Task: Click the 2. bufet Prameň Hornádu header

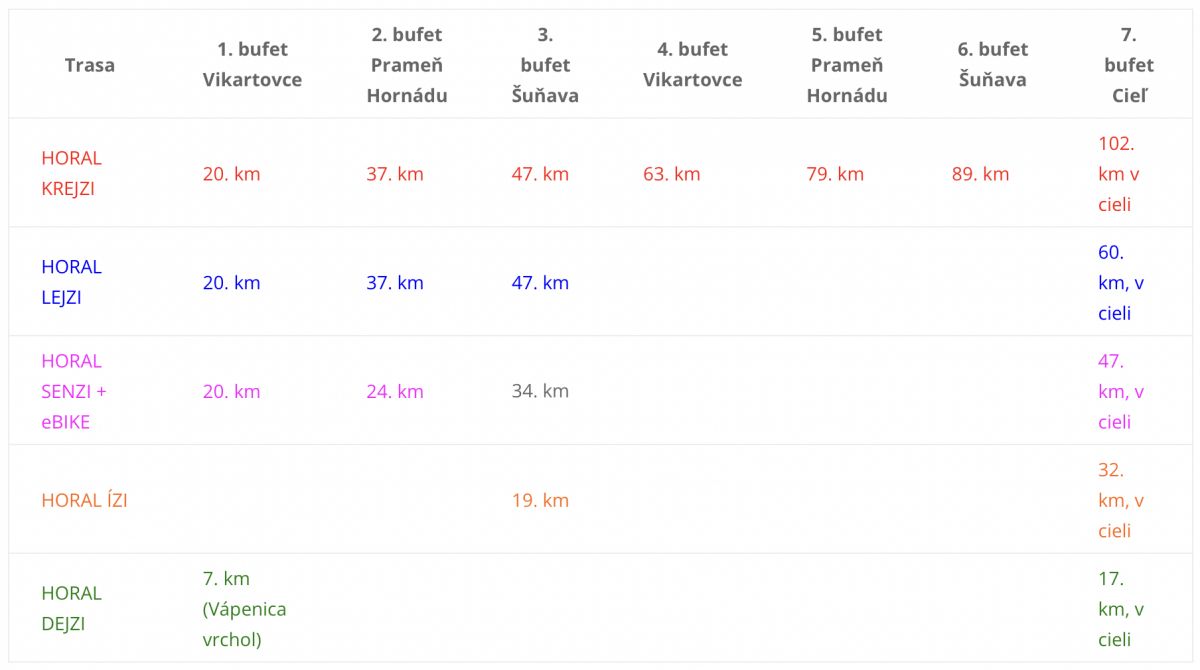Action: [407, 65]
